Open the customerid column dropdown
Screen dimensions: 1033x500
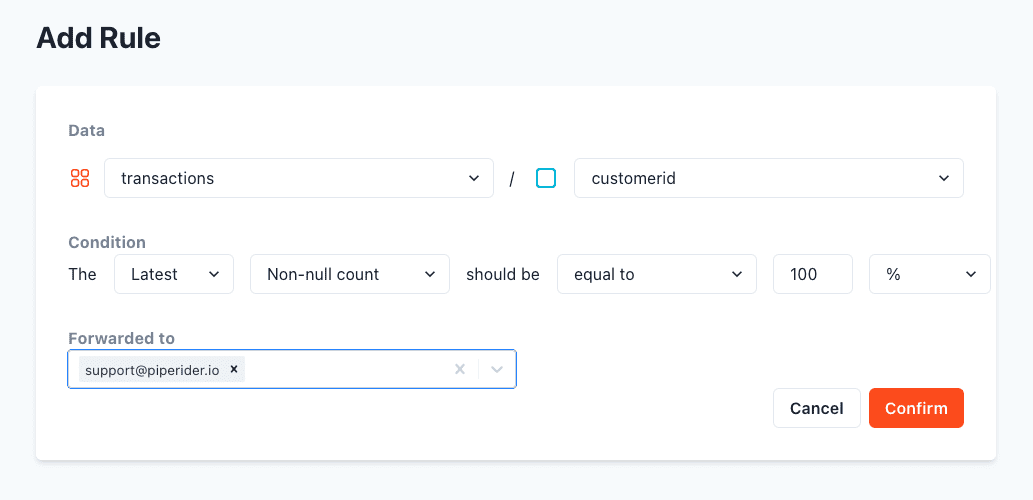769,178
